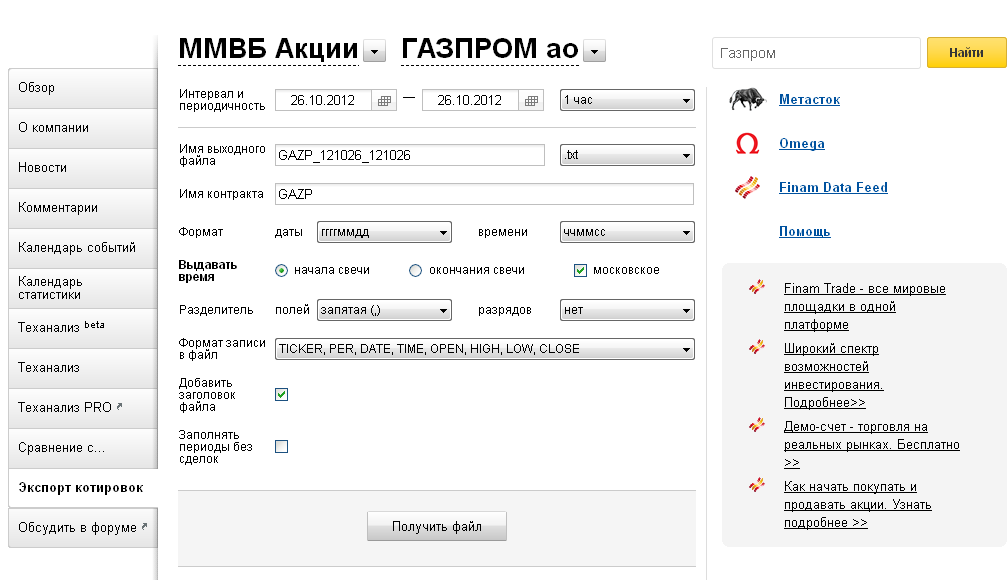
Task: Select the окончания свечи radio button
Action: [x=416, y=270]
